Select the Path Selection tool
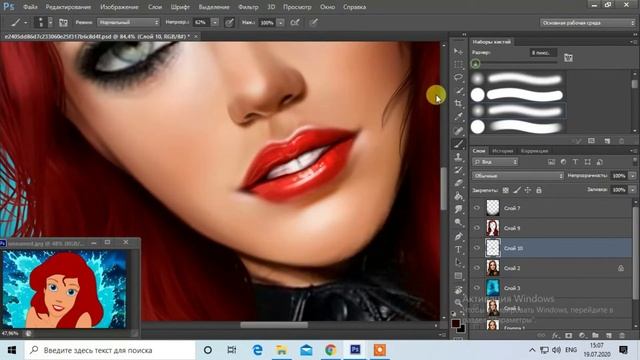This screenshot has width=640, height=360. [x=458, y=262]
